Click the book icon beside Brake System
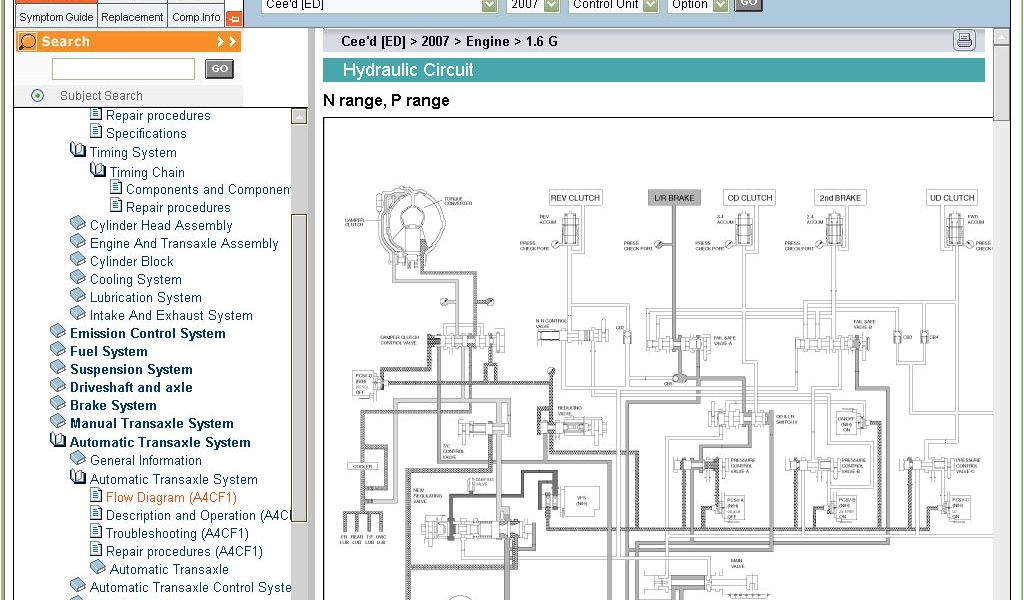Viewport: 1024px width, 600px height. [58, 405]
